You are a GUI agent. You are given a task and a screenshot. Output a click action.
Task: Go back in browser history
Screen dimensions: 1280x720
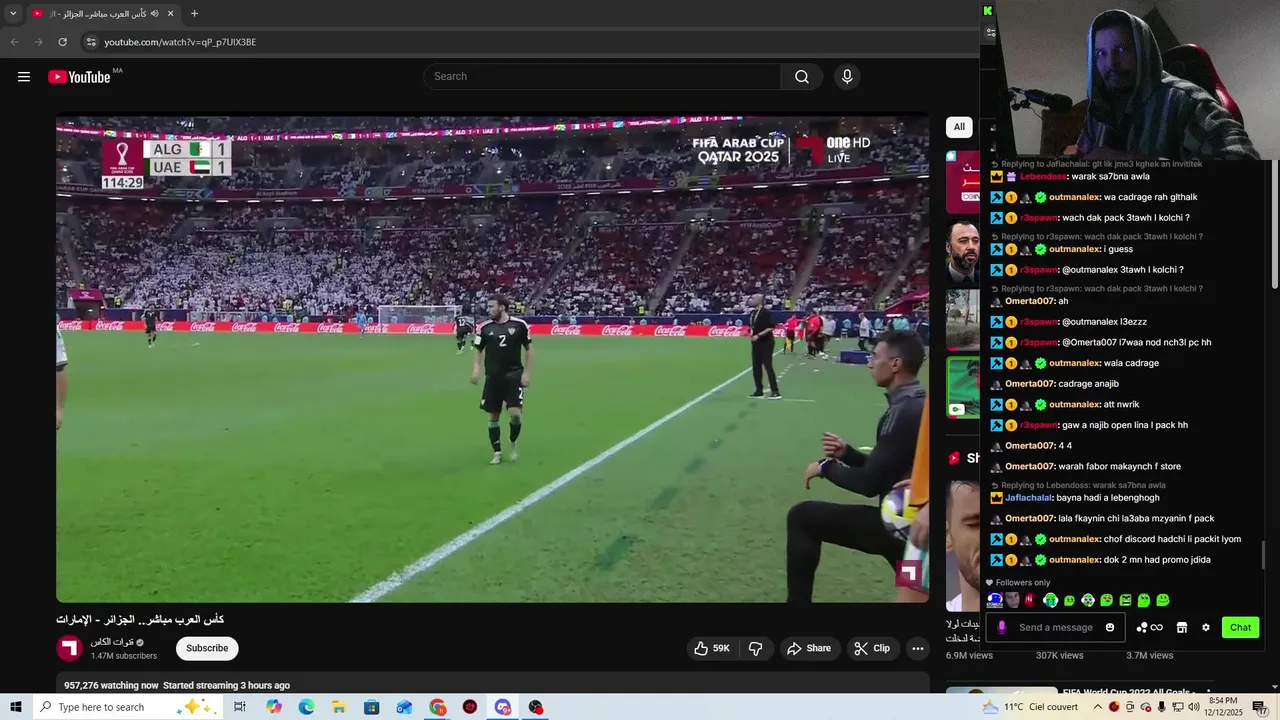(x=14, y=42)
